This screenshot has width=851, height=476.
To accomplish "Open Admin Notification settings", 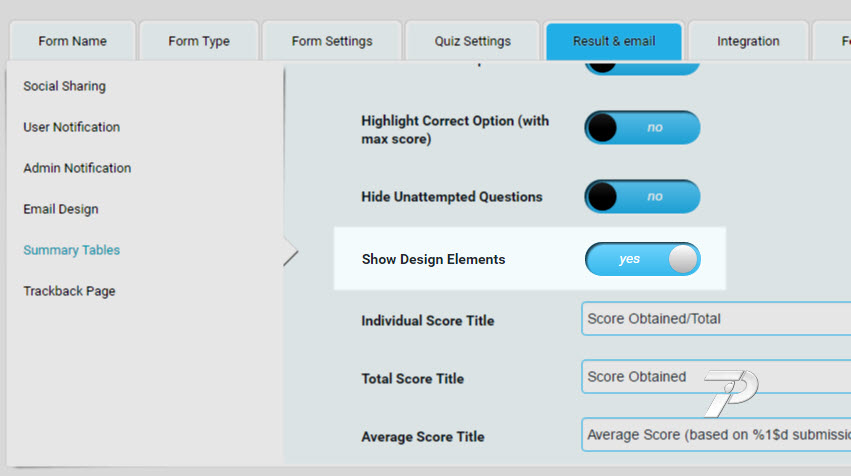I will (x=77, y=168).
